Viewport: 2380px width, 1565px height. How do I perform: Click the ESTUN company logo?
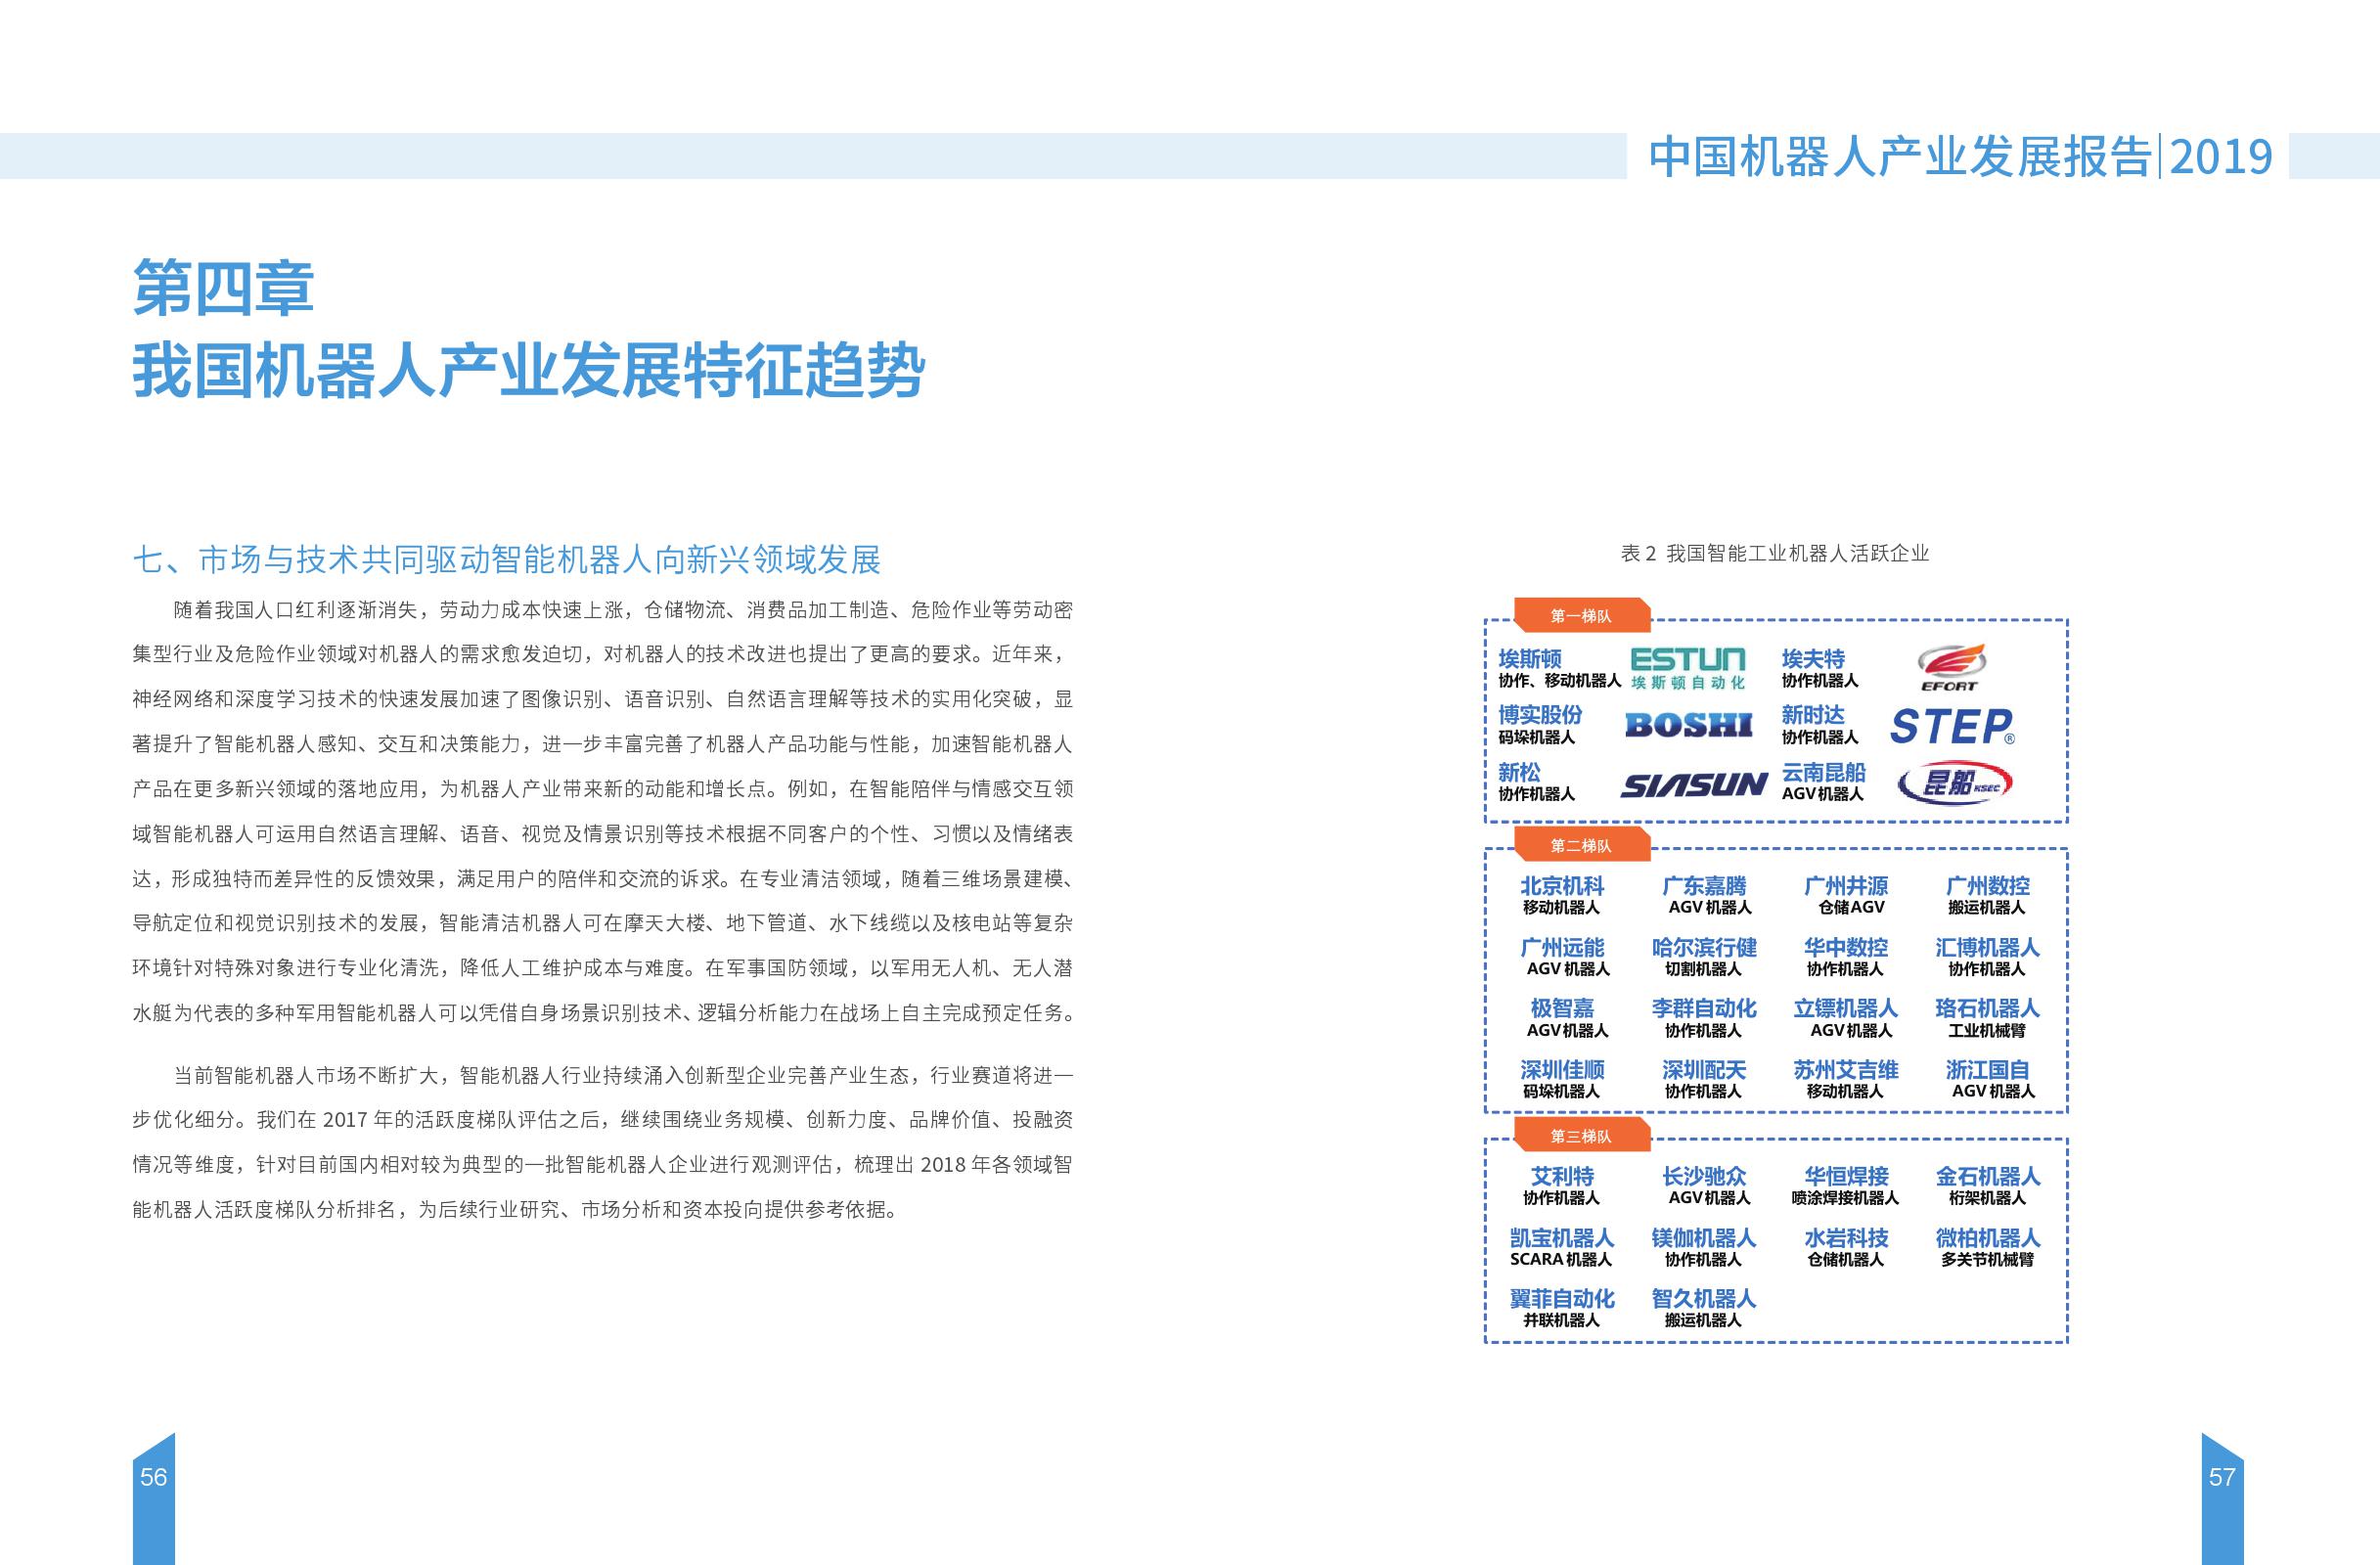click(x=1687, y=668)
